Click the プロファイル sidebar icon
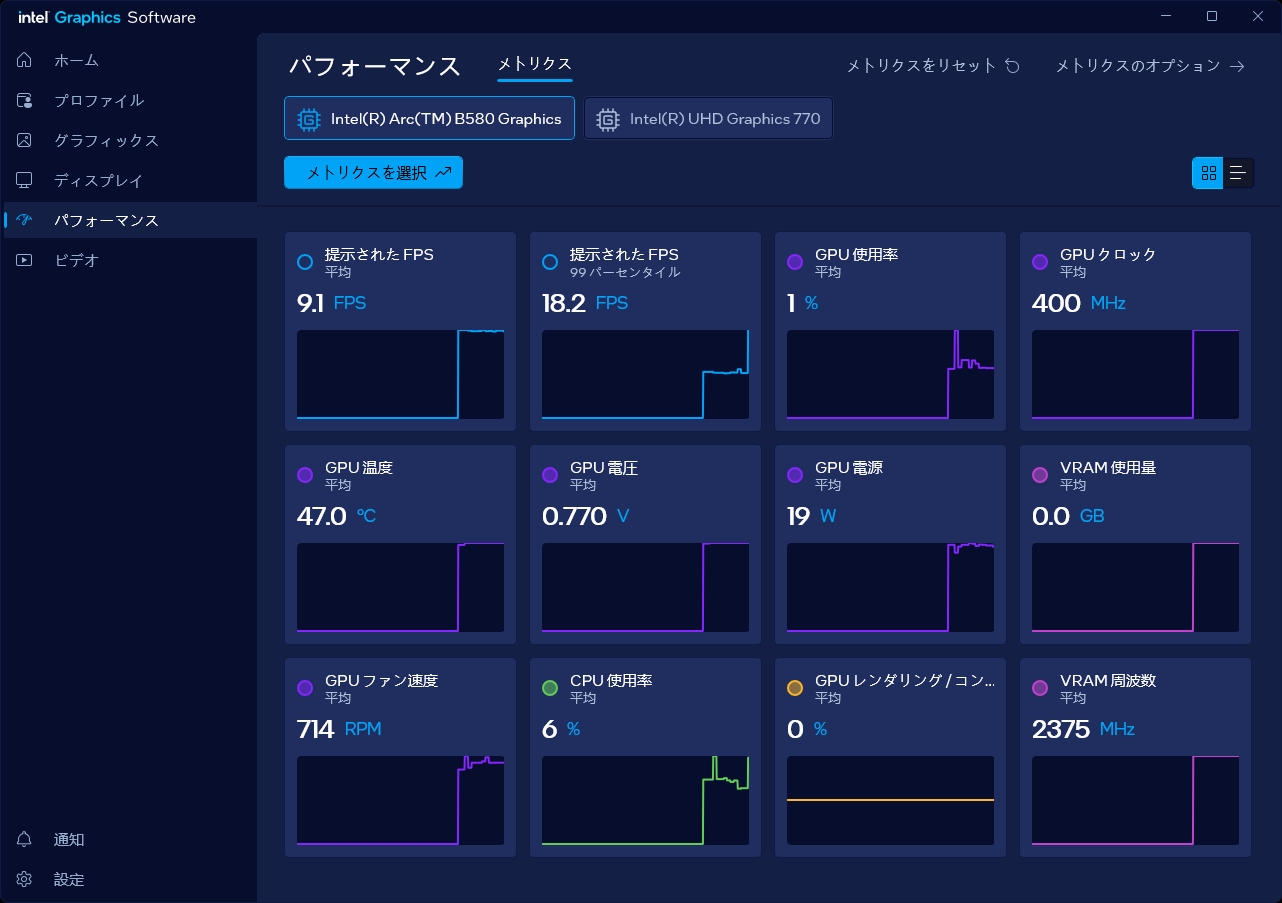1282x903 pixels. click(25, 100)
